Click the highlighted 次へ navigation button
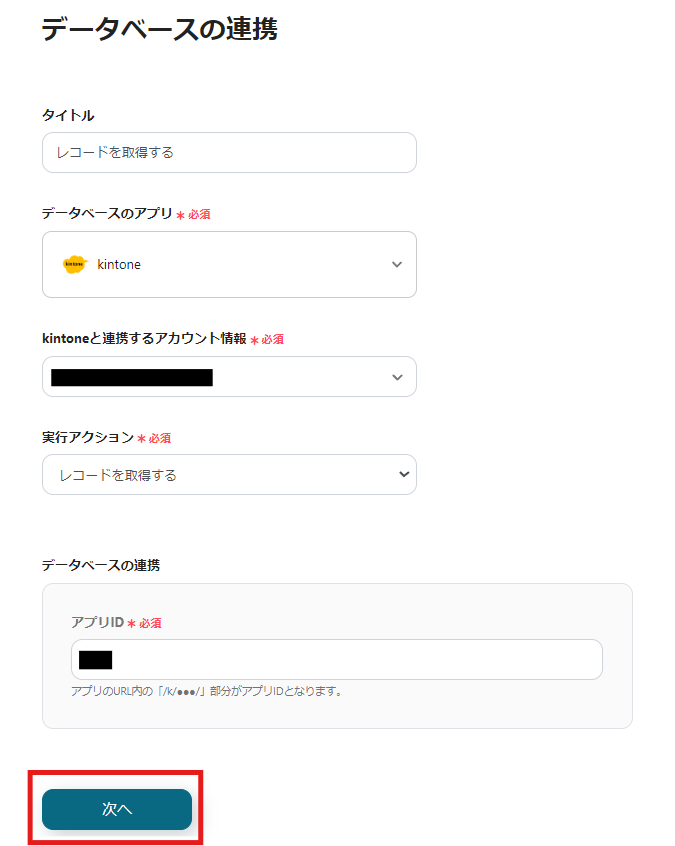This screenshot has height=846, width=675. point(116,809)
